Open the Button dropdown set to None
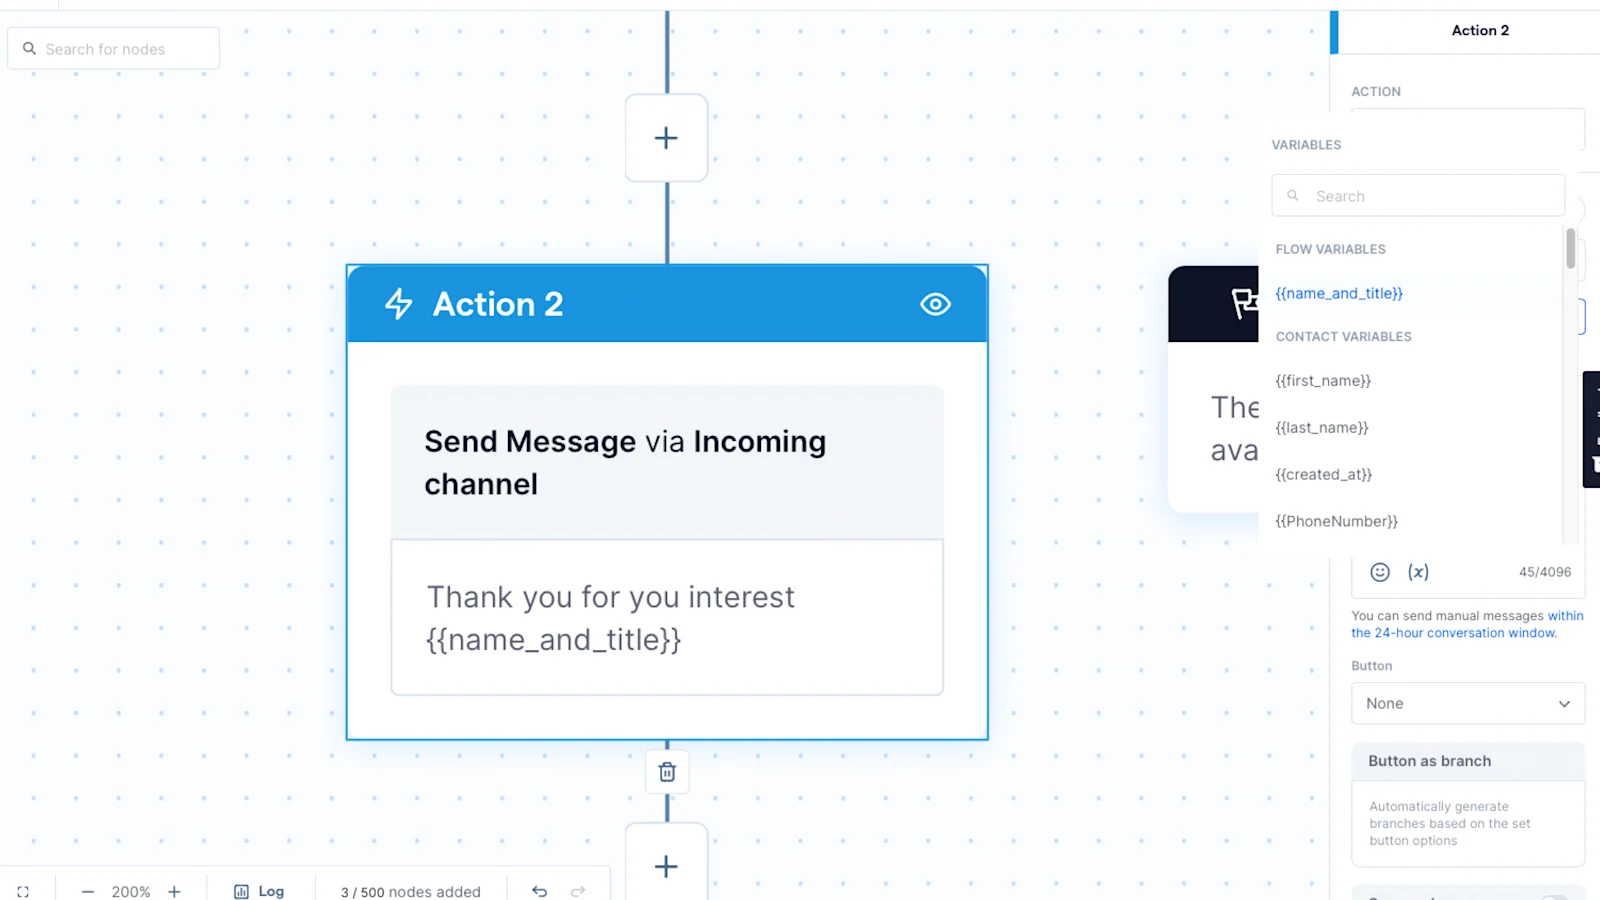Viewport: 1600px width, 900px height. [1466, 703]
